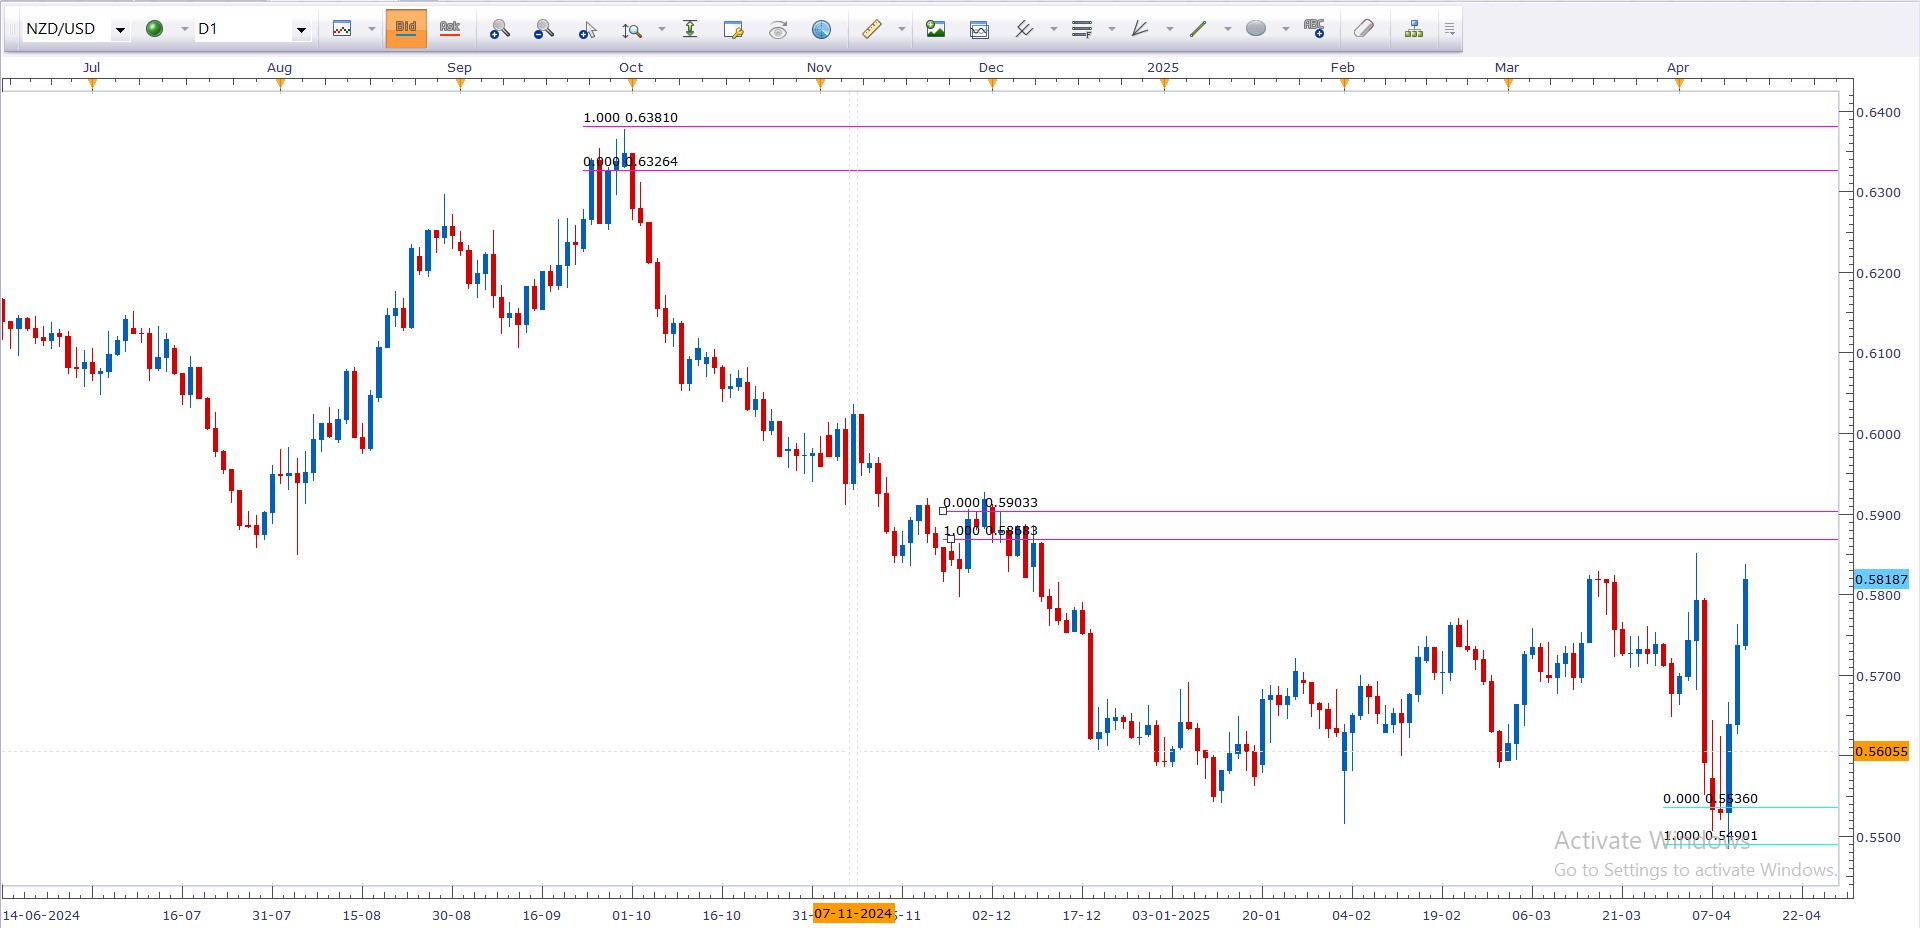Click the zoom out magnifier icon
This screenshot has height=928, width=1920.
click(543, 29)
